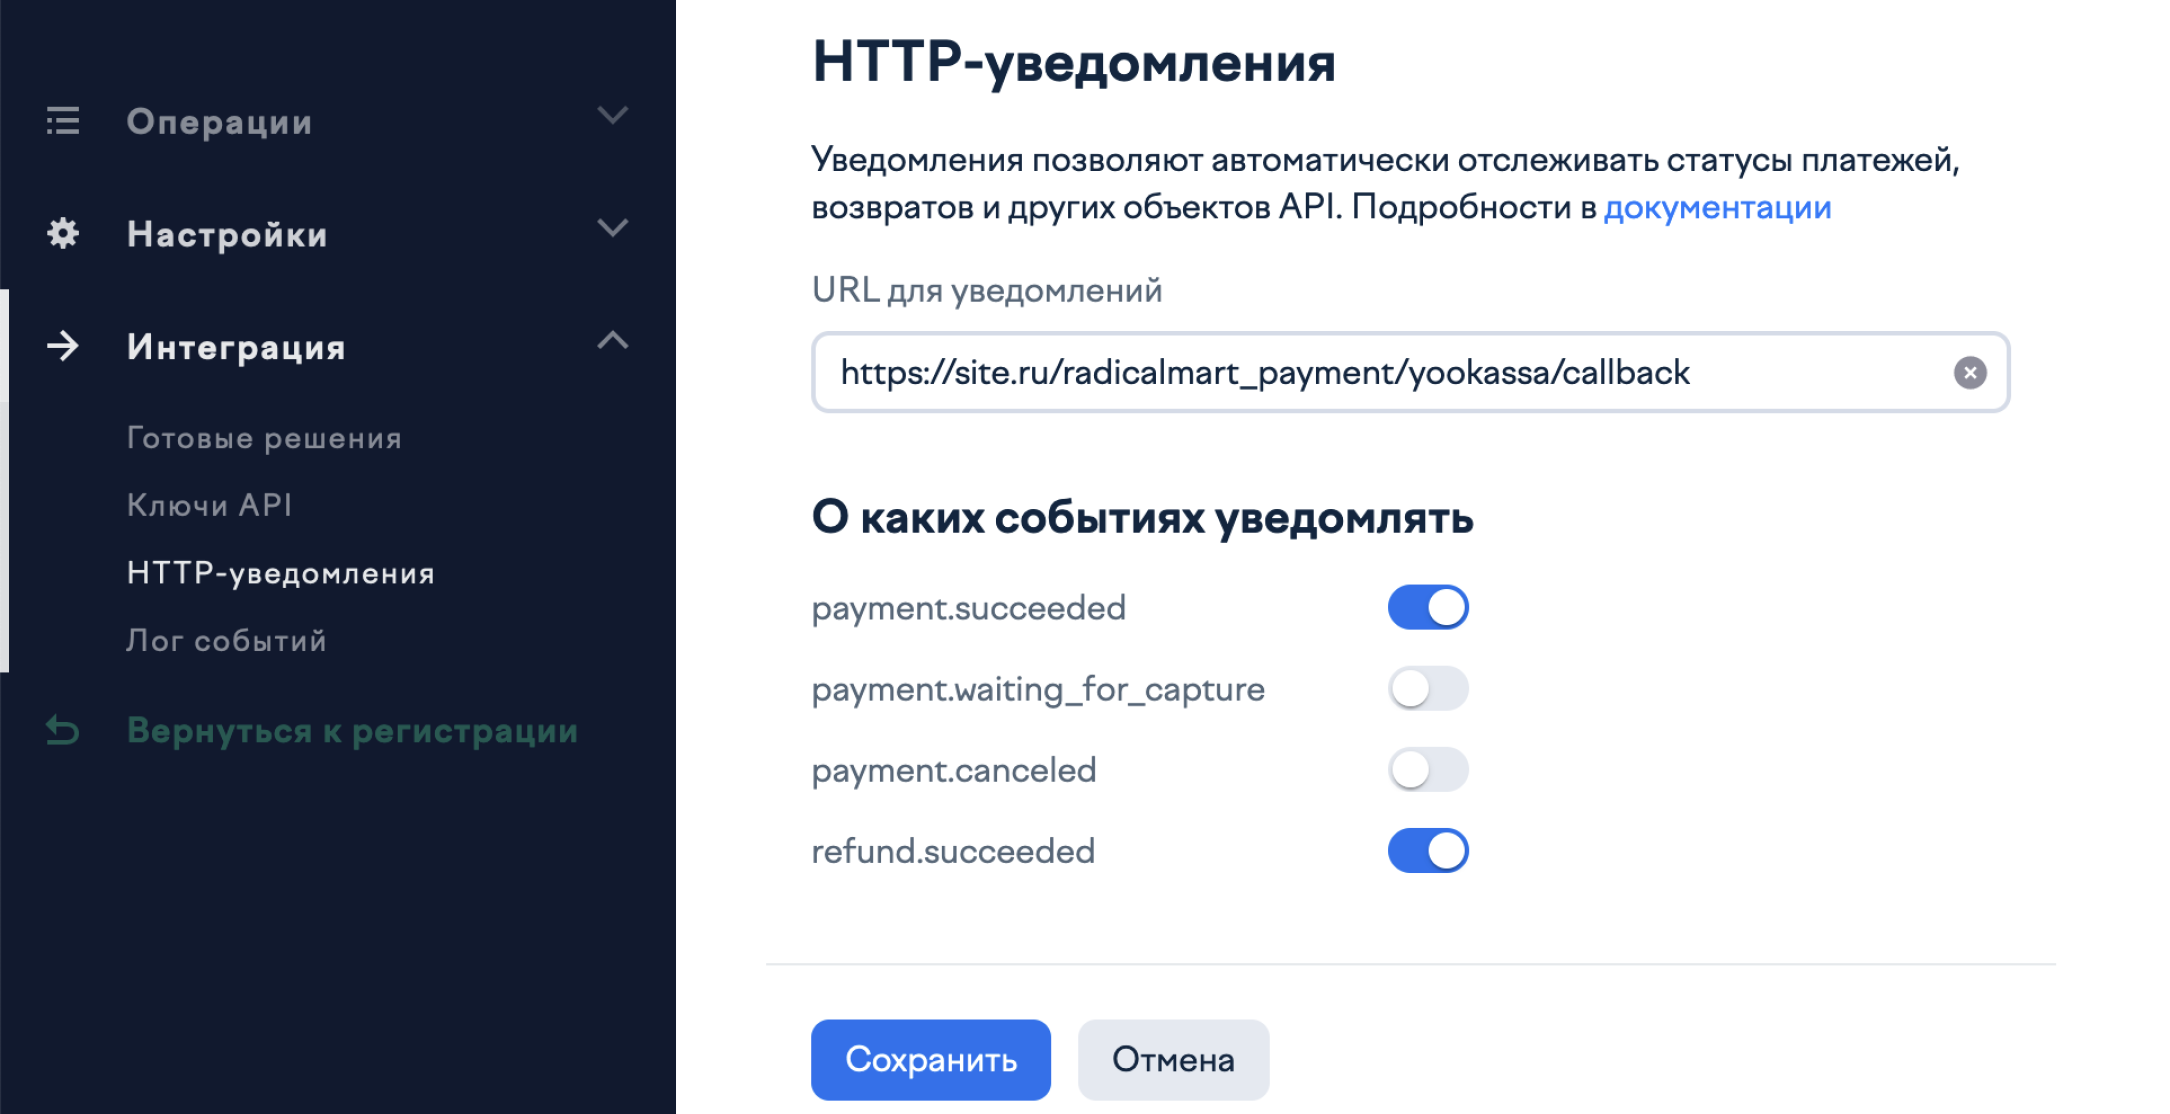Disable payment.succeeded notifications

pos(1427,607)
